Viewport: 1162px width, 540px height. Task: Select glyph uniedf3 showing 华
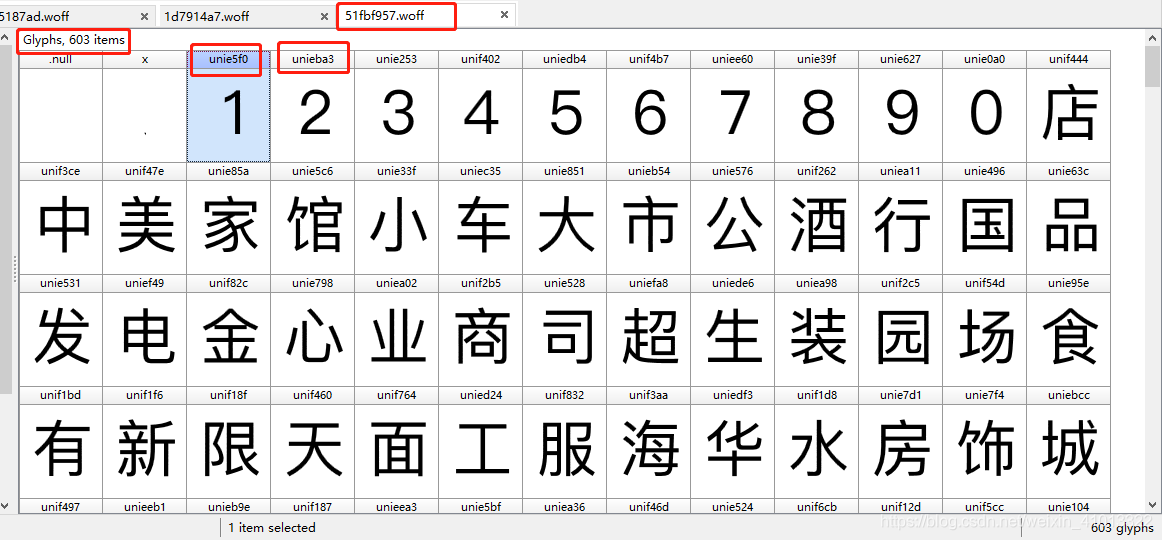[x=733, y=442]
